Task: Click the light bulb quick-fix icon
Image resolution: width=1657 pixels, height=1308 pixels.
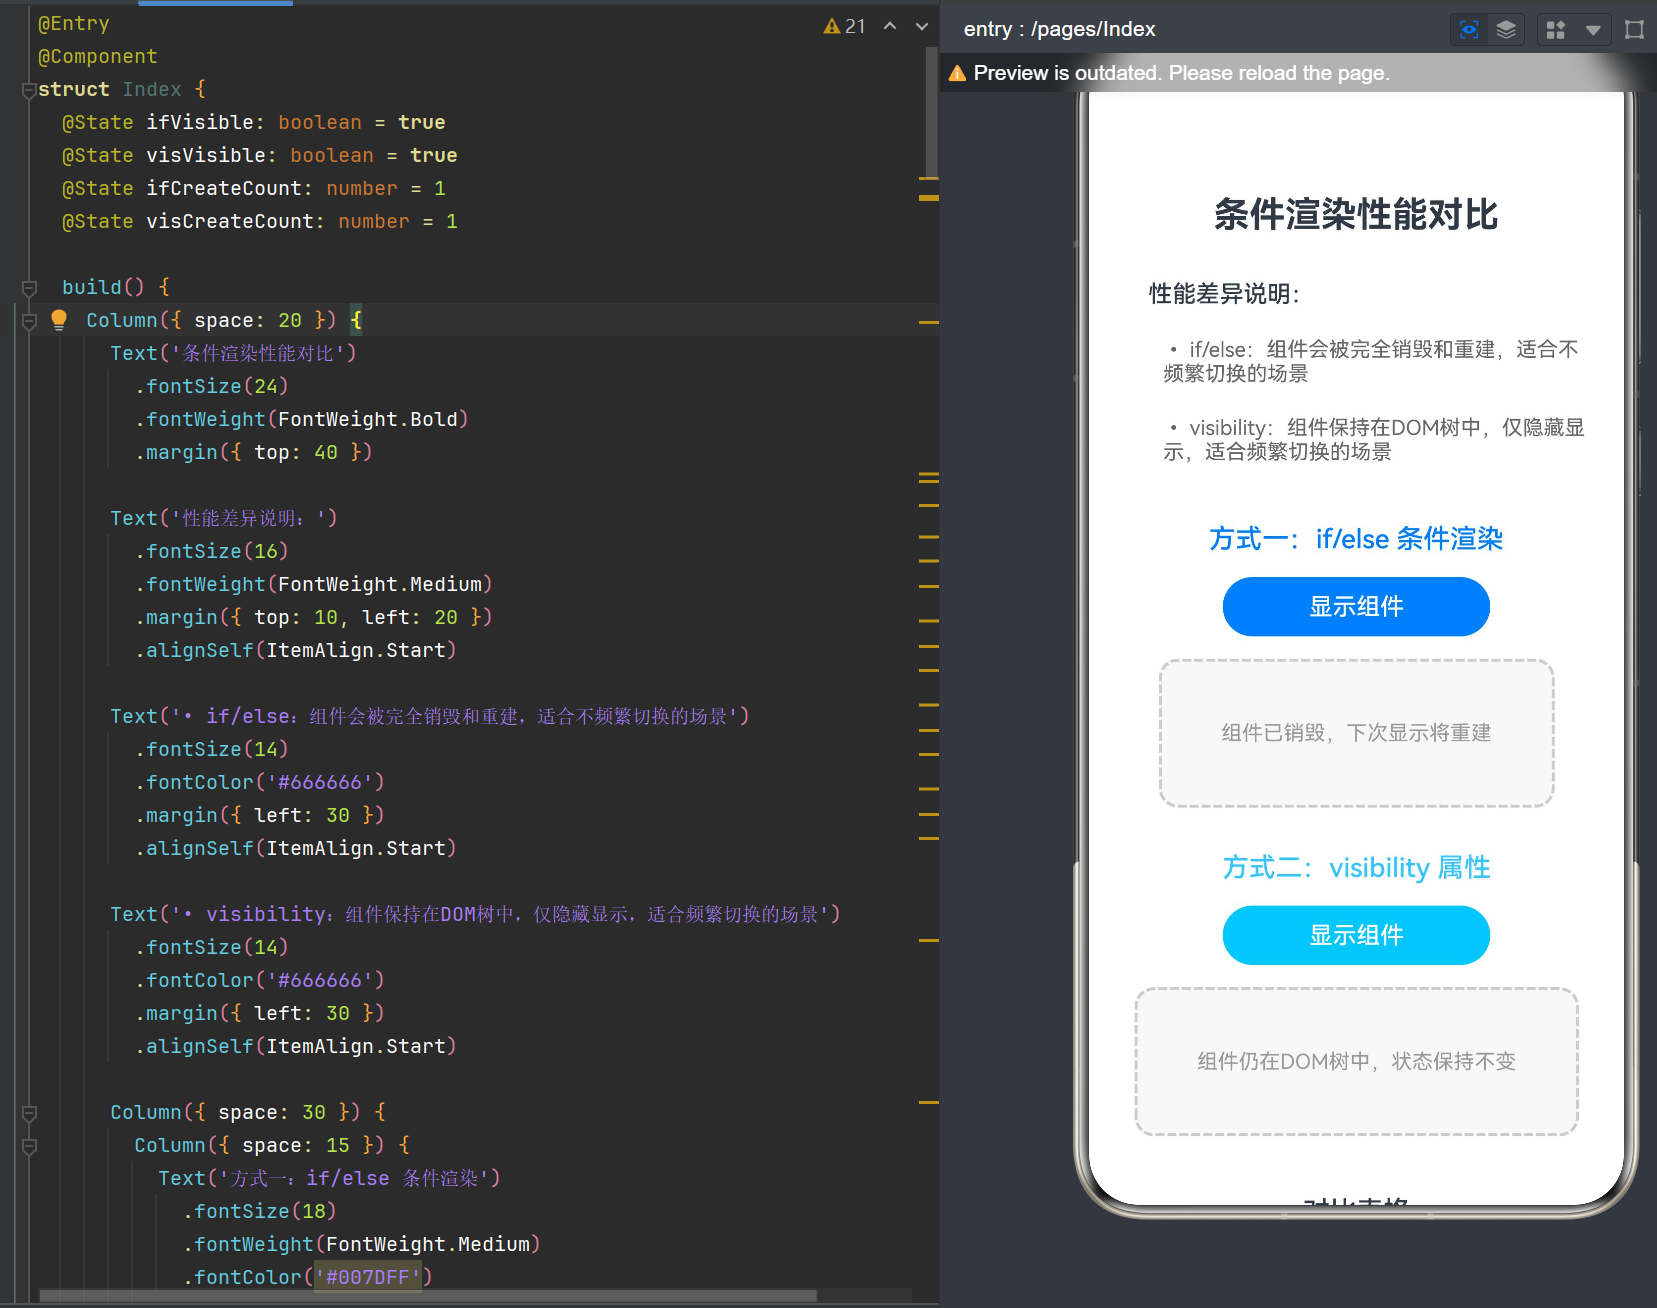Action: 59,320
